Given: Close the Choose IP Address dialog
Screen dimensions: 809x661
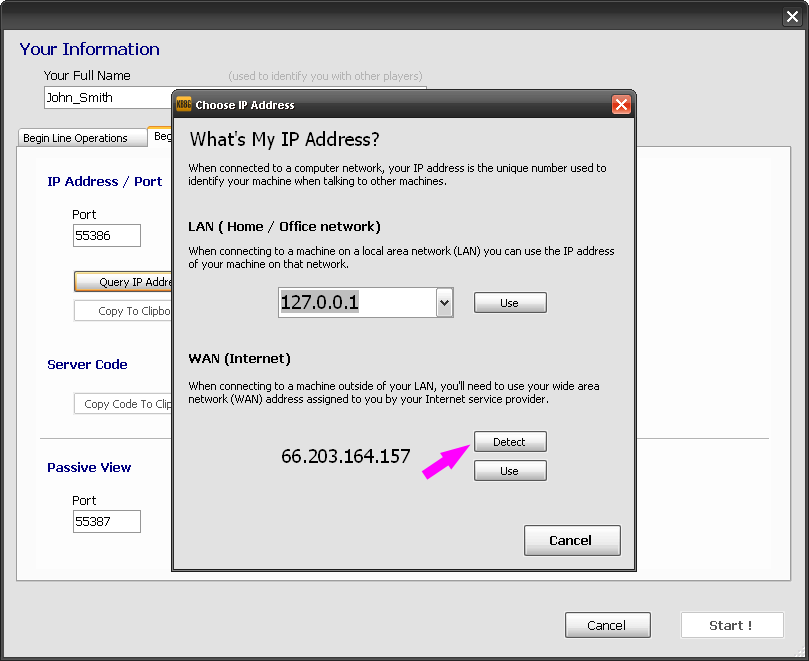Looking at the screenshot, I should coord(621,104).
